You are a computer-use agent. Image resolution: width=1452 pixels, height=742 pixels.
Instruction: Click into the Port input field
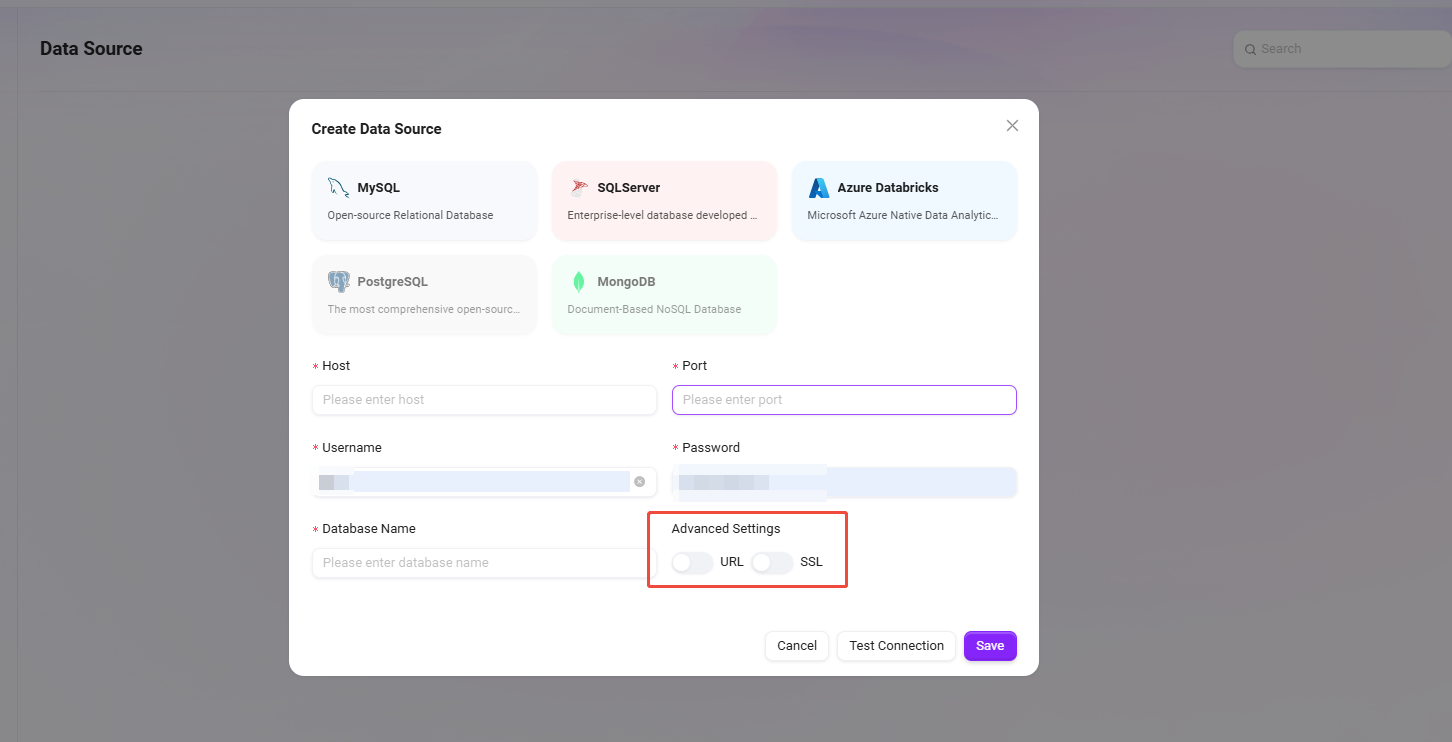tap(844, 400)
